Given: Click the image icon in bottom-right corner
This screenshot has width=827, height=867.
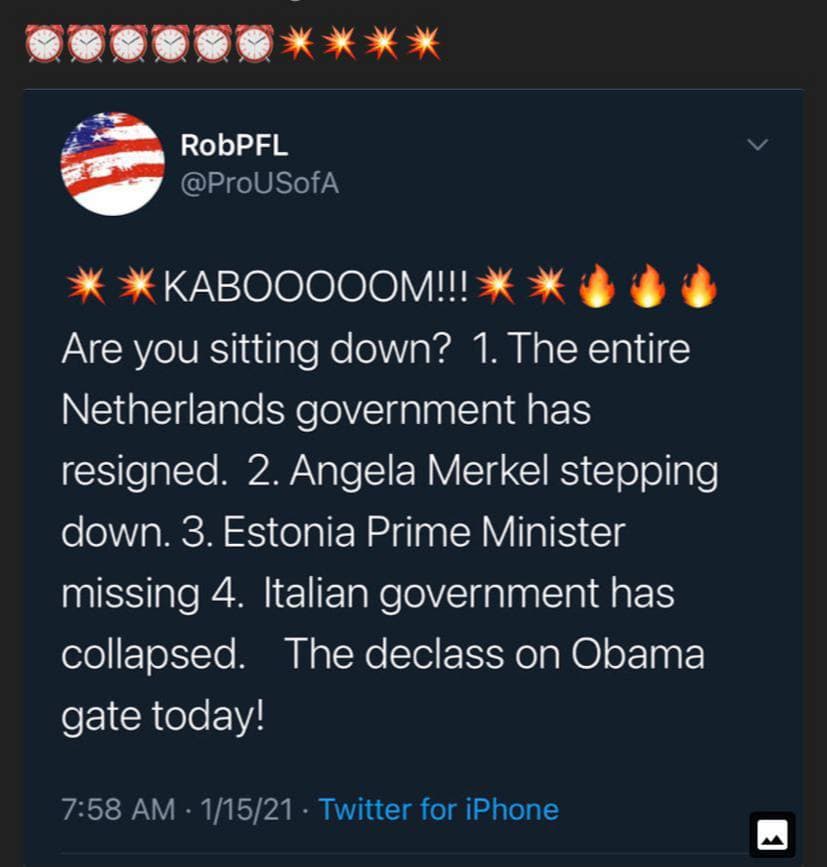Looking at the screenshot, I should pyautogui.click(x=772, y=835).
